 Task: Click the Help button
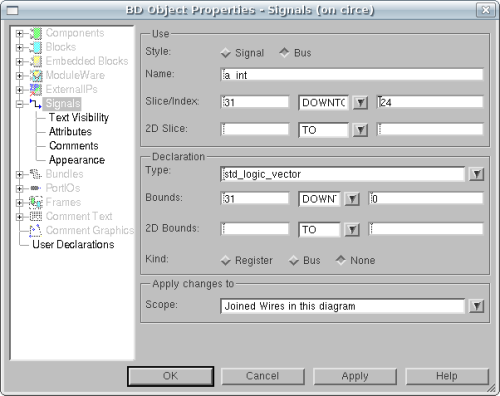[x=447, y=376]
